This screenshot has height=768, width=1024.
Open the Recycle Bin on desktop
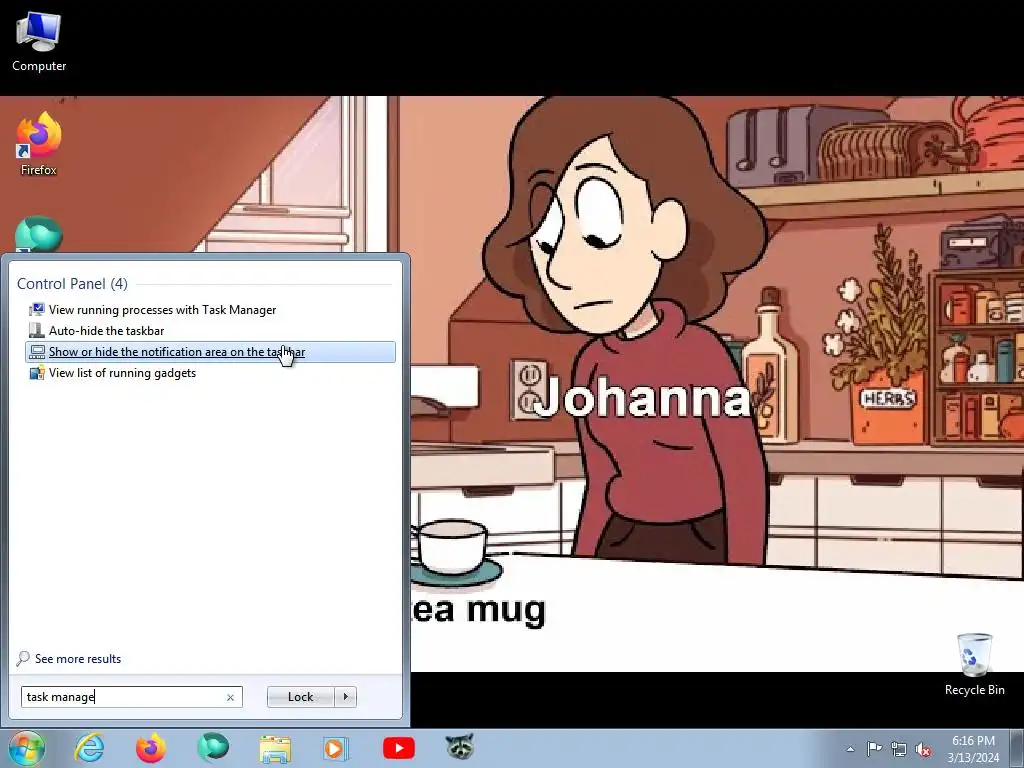974,664
